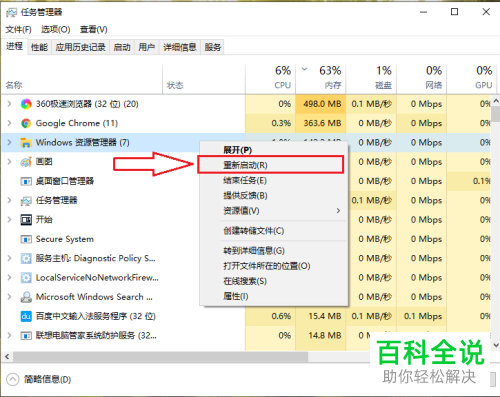
Task: Collapse view with 简略信息 arrow icon
Action: pos(13,379)
